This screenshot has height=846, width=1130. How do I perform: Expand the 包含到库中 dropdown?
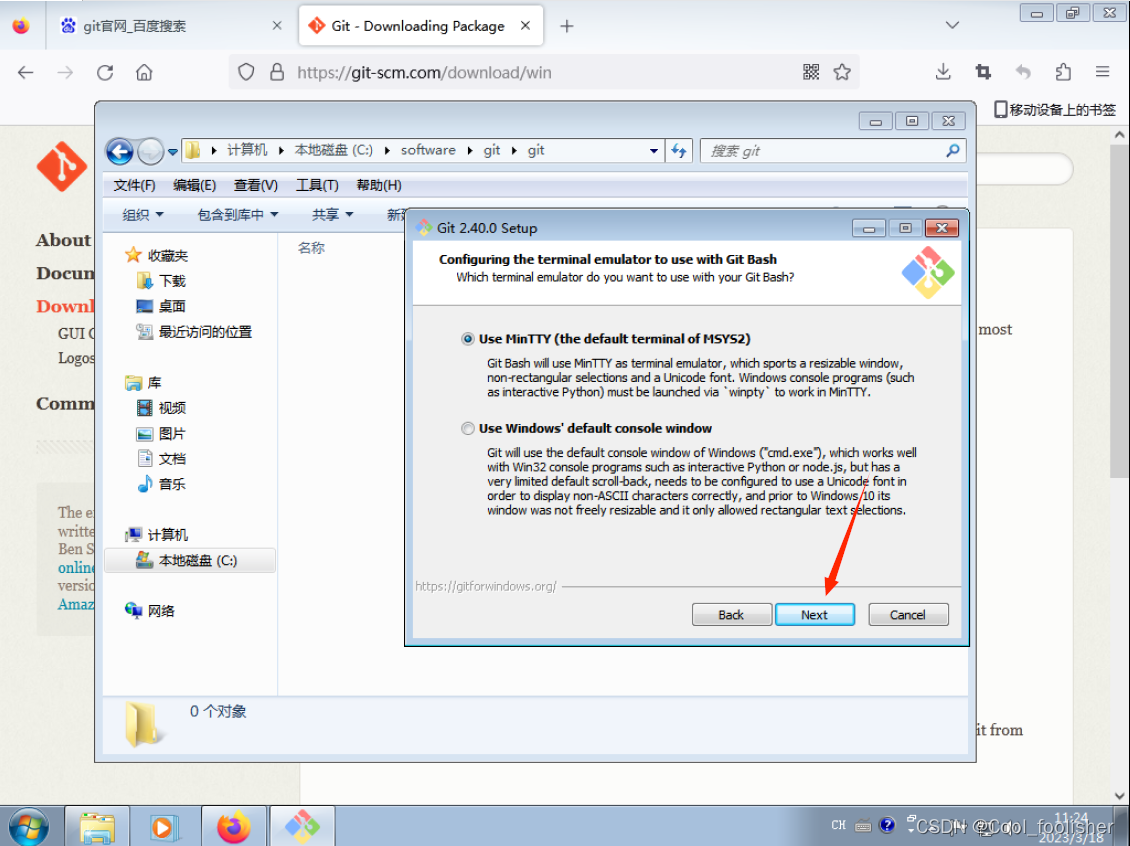click(x=238, y=215)
